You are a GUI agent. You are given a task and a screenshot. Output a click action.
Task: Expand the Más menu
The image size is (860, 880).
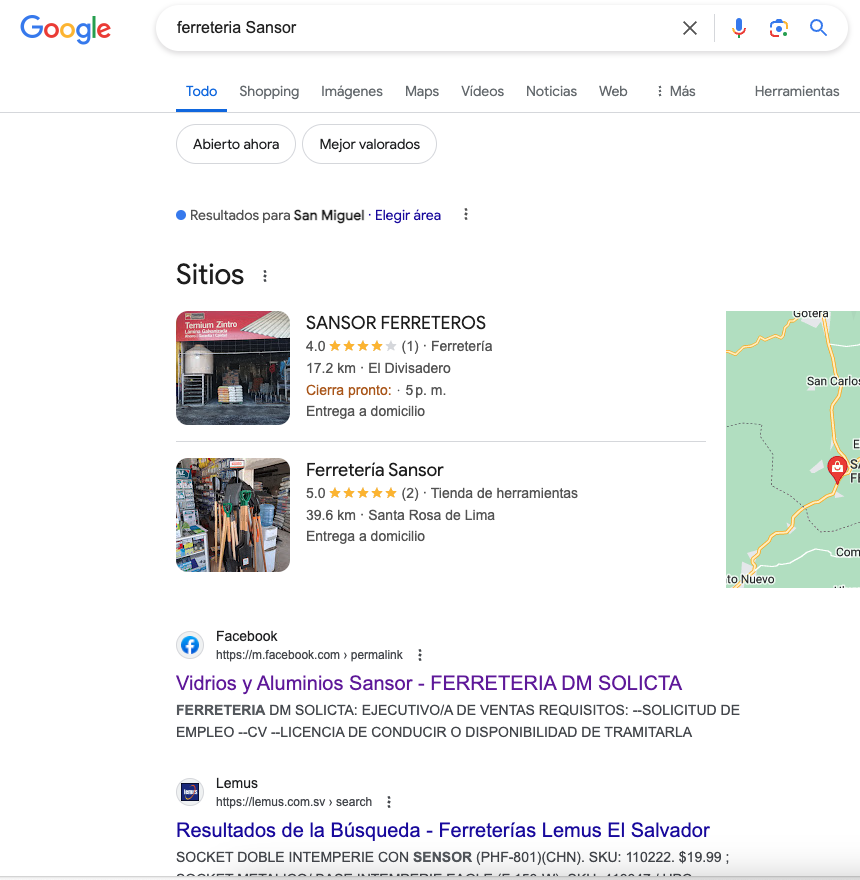click(x=676, y=91)
